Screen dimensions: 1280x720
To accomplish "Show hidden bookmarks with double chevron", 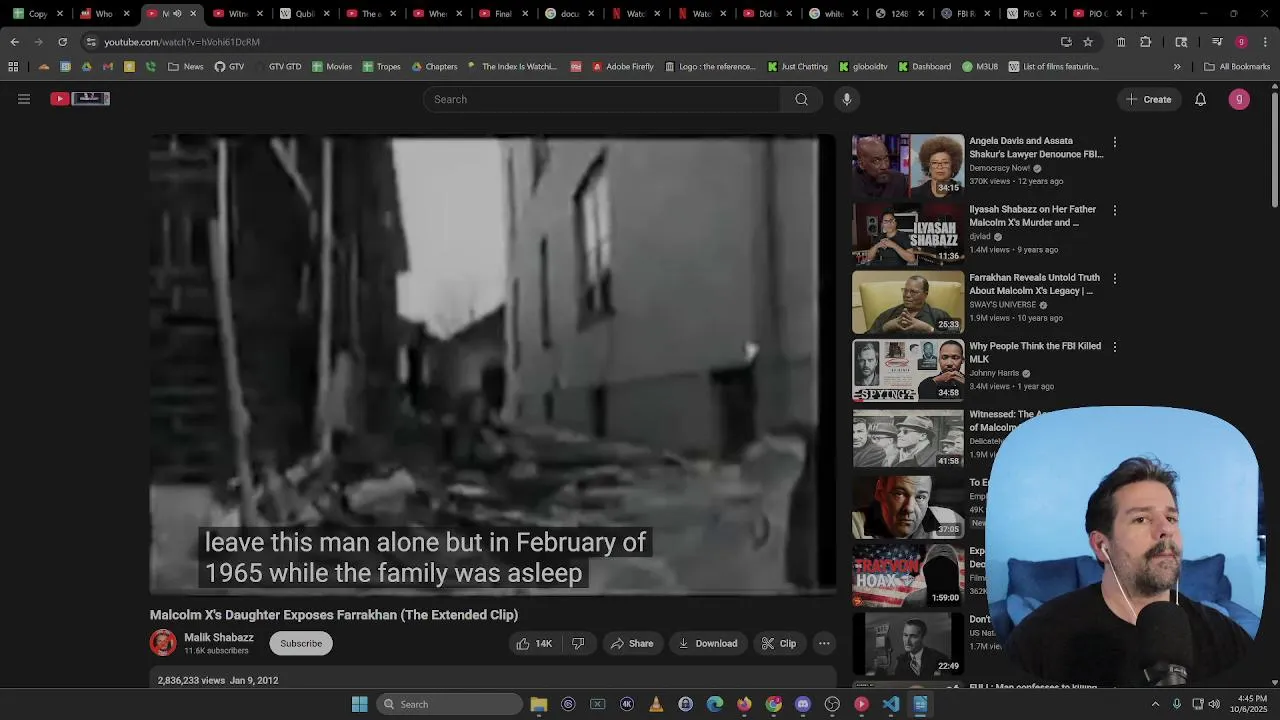I will coord(1177,67).
